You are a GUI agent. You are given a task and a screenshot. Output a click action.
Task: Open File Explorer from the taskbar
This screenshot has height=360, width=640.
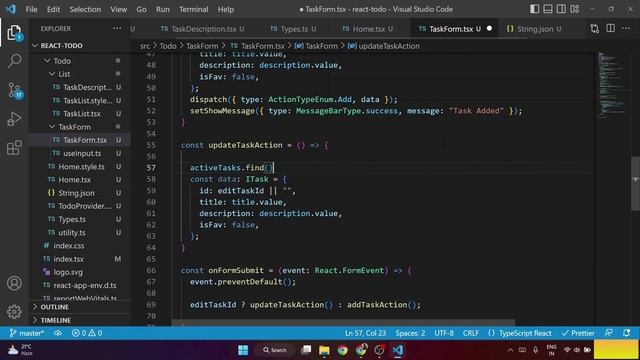(324, 350)
